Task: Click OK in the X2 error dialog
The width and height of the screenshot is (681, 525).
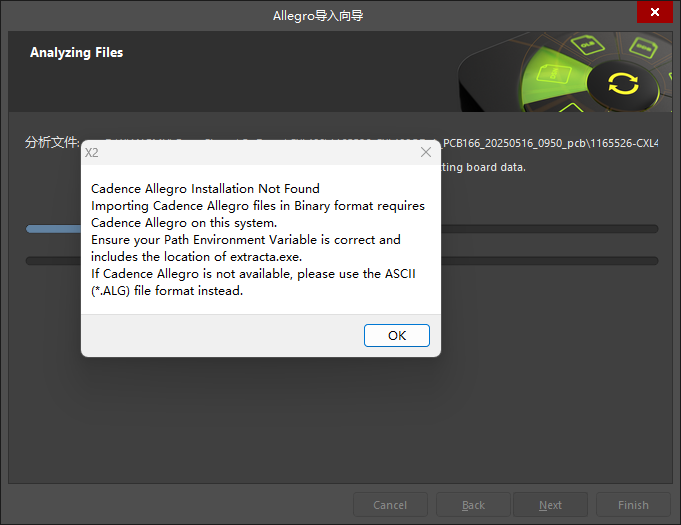Action: click(397, 335)
